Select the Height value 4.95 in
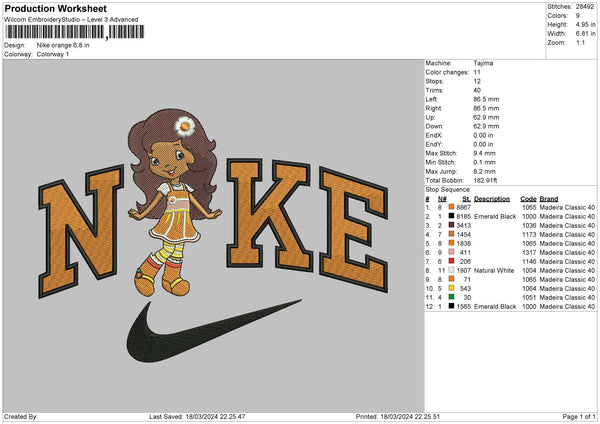Viewport: 600px width, 424px height. pyautogui.click(x=585, y=24)
